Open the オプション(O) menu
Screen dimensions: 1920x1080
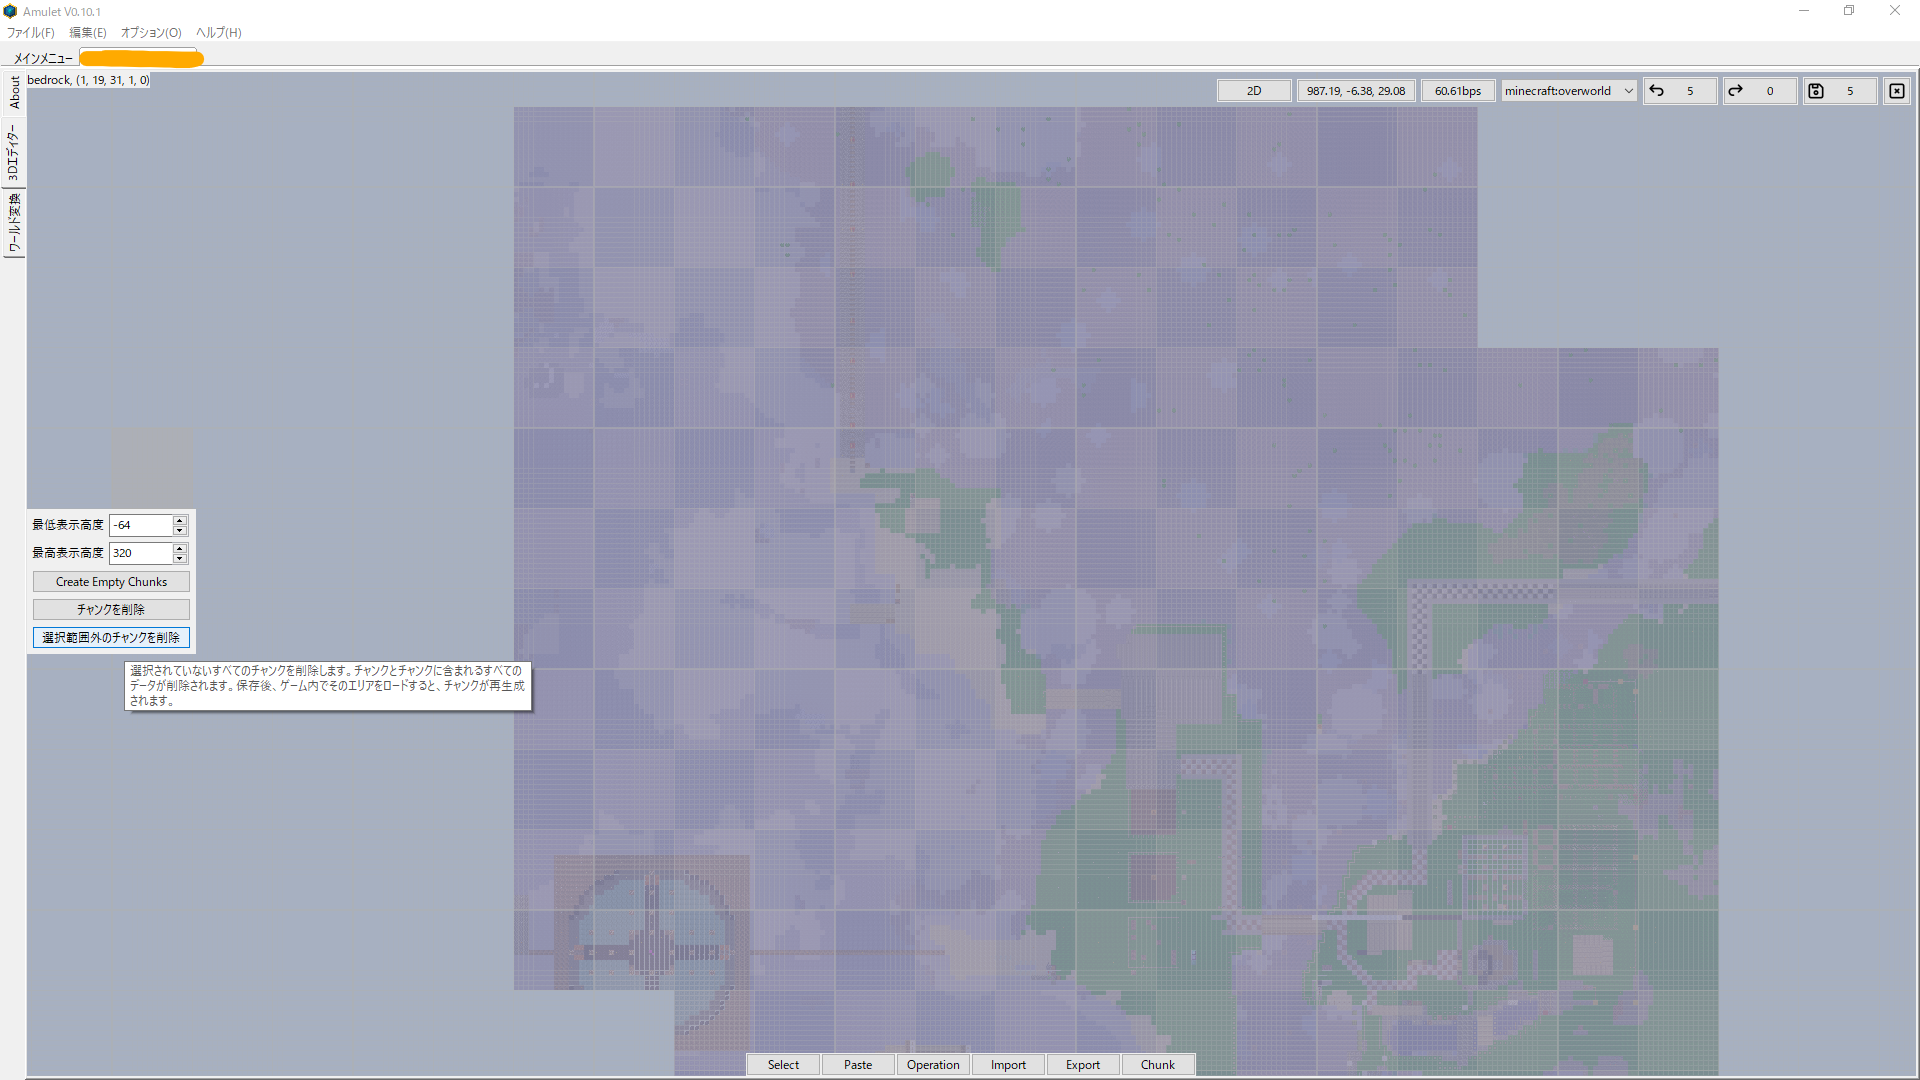(x=151, y=33)
